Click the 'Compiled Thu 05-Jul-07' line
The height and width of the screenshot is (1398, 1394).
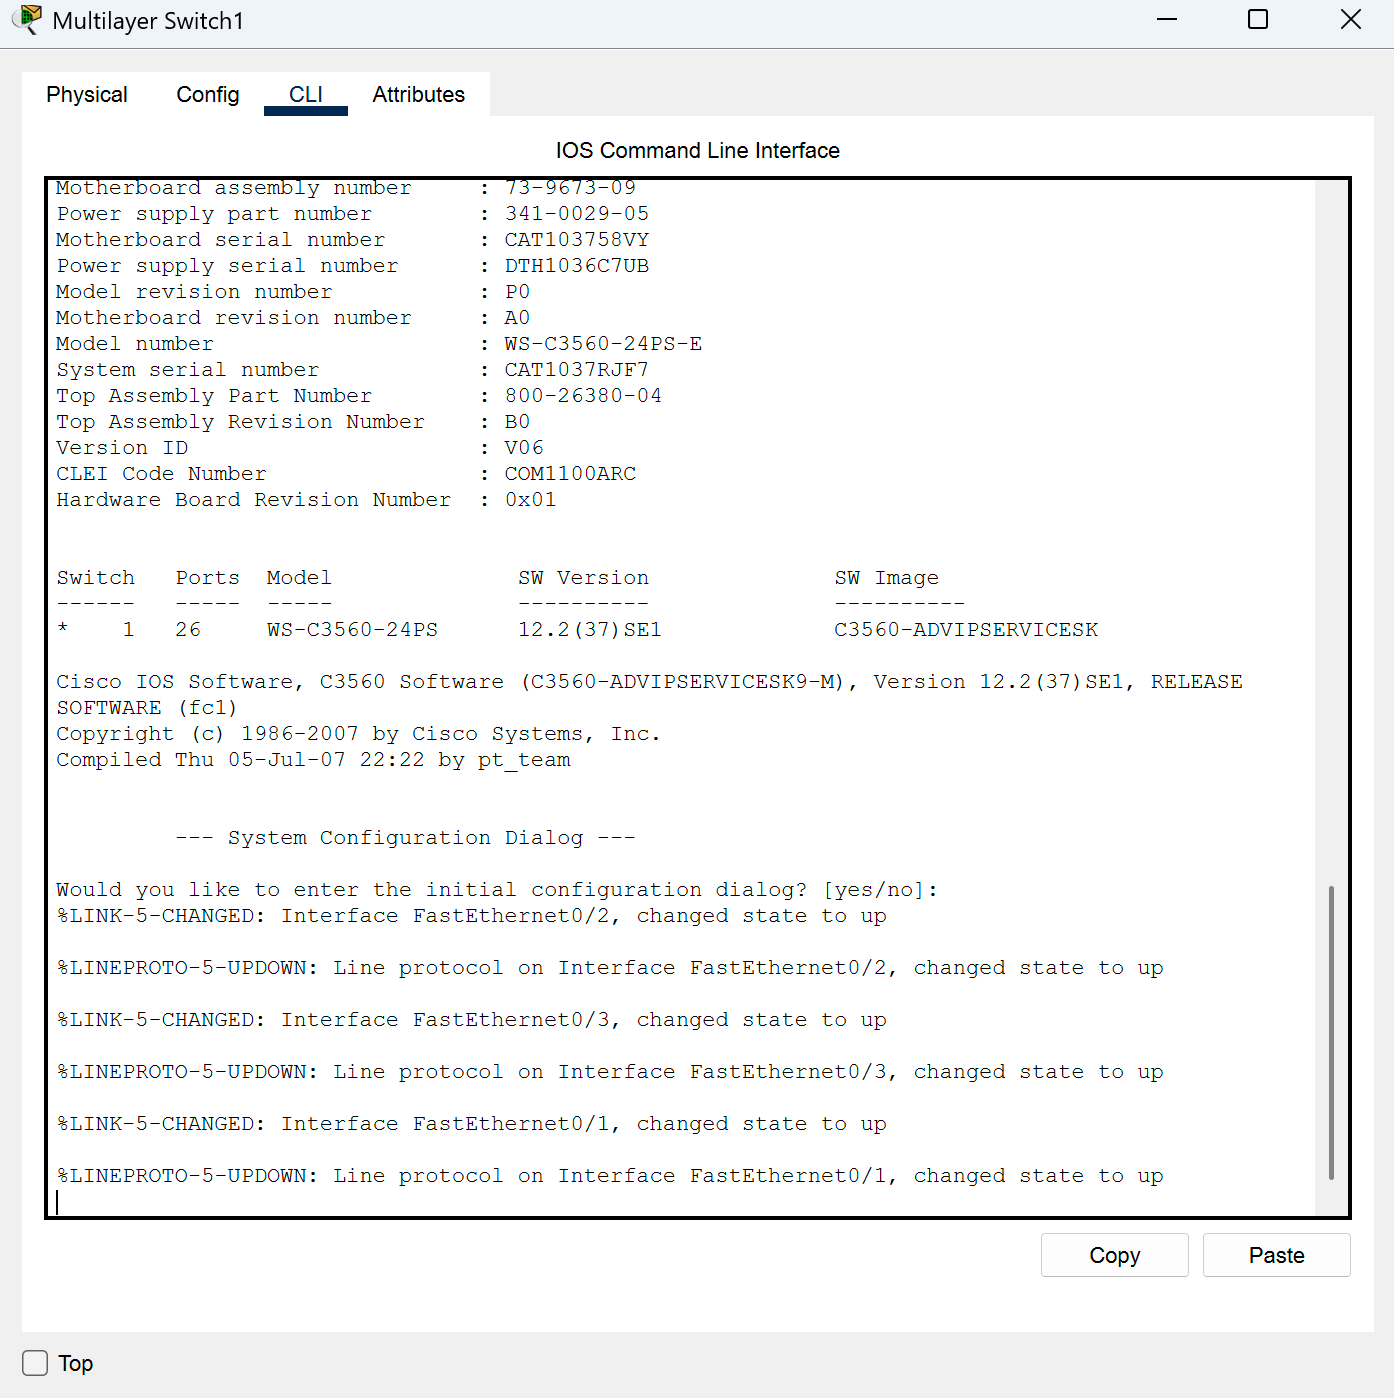coord(313,760)
